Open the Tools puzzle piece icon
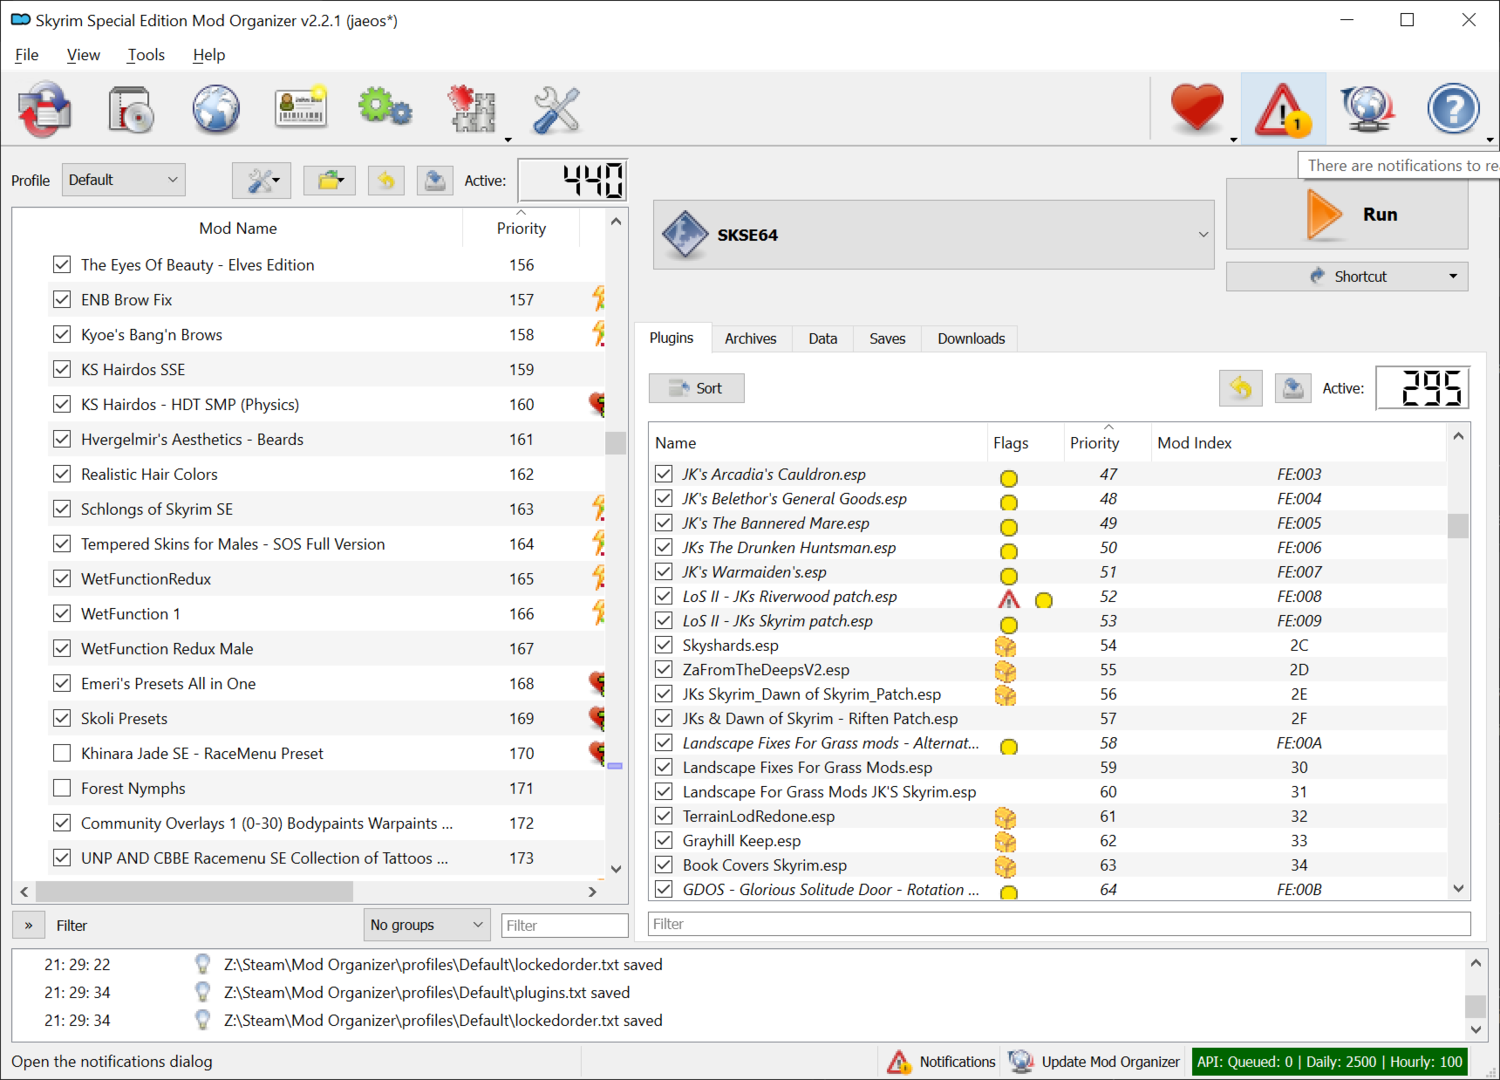 tap(471, 109)
